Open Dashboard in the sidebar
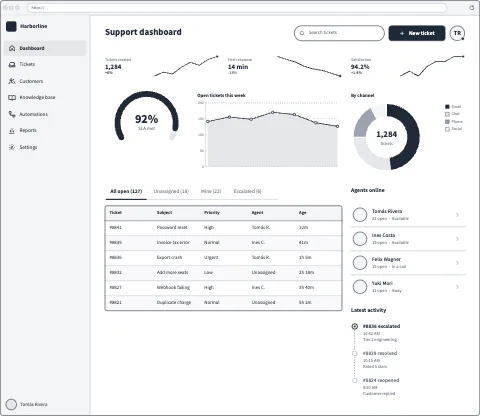The height and width of the screenshot is (416, 480). 45,48
